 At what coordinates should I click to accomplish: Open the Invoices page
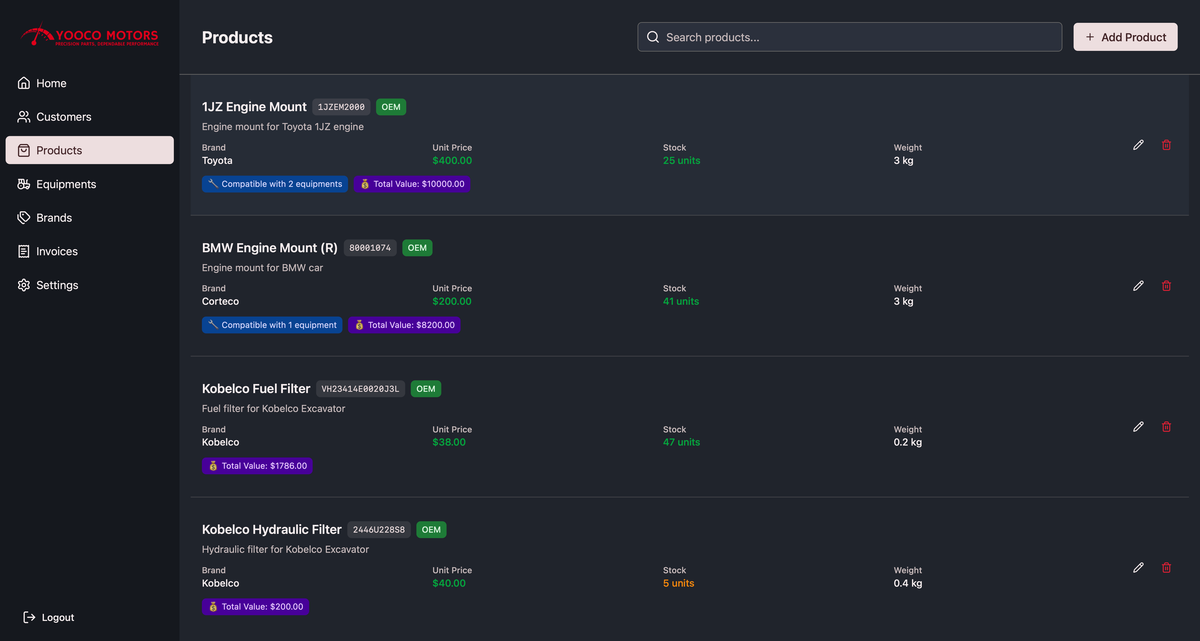tap(57, 252)
